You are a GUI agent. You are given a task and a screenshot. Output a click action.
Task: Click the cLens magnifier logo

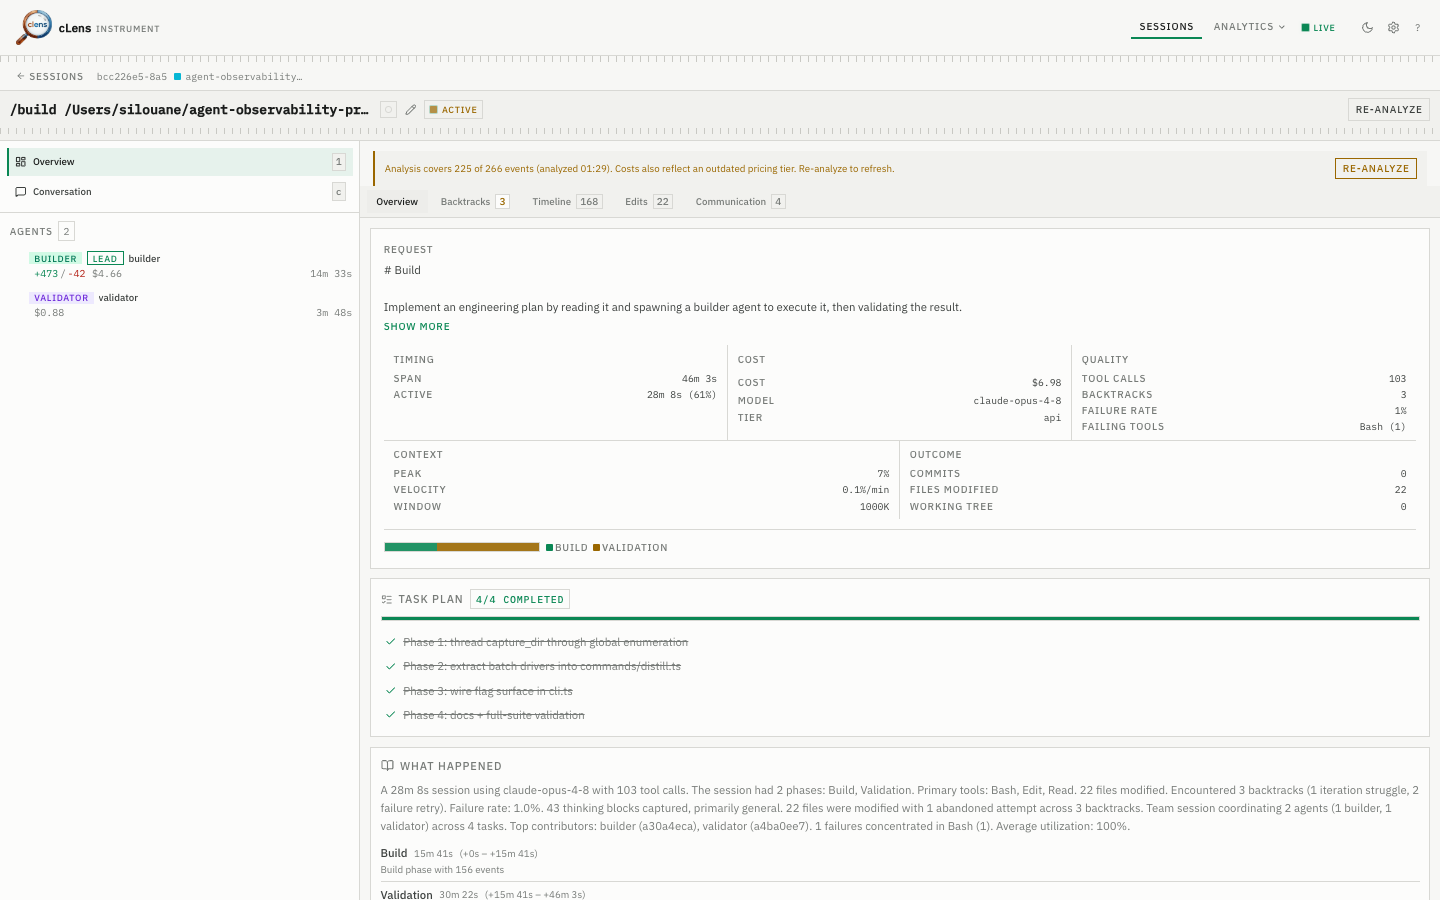(34, 27)
